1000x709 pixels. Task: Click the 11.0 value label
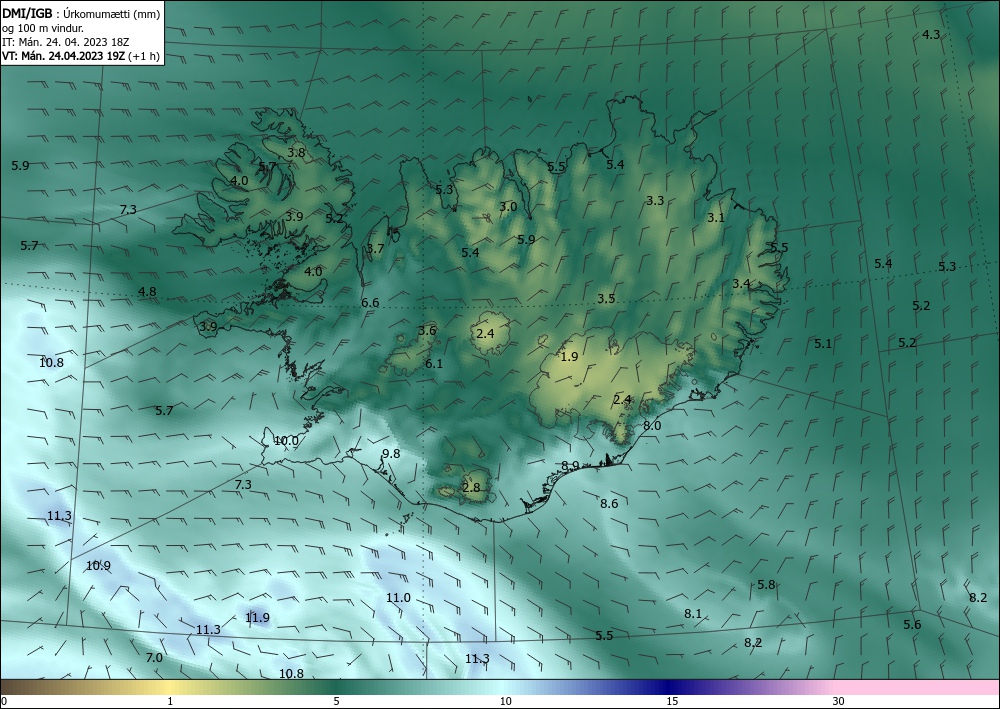tap(398, 597)
